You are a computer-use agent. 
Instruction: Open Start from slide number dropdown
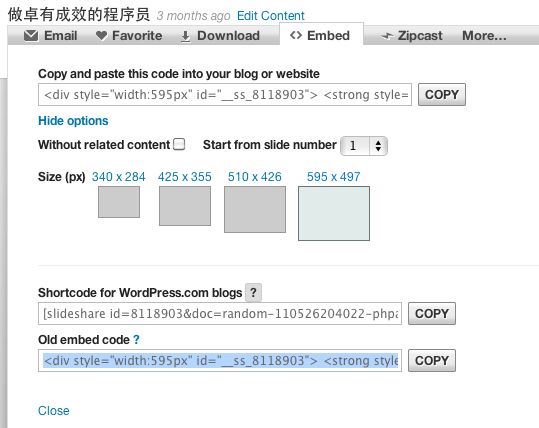(364, 146)
